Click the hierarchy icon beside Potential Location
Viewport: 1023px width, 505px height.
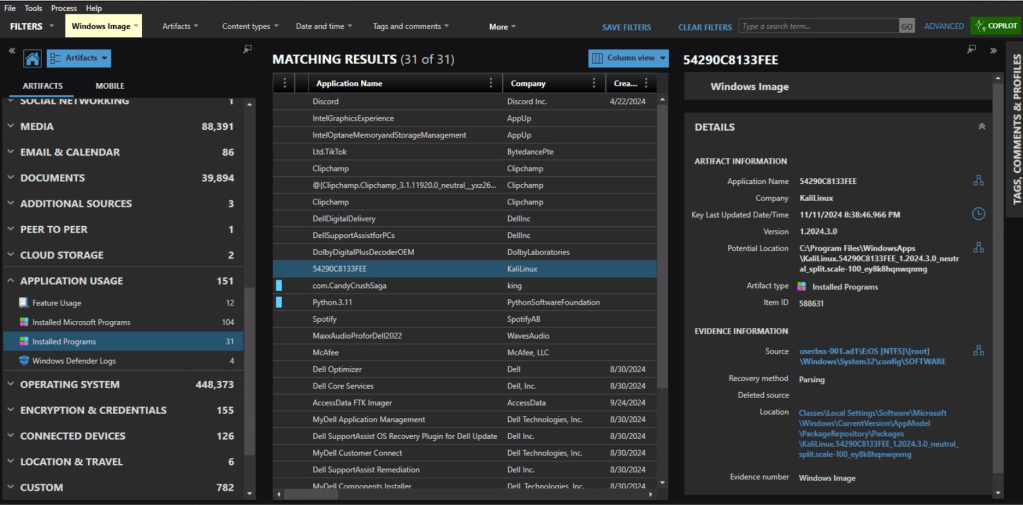(x=978, y=248)
